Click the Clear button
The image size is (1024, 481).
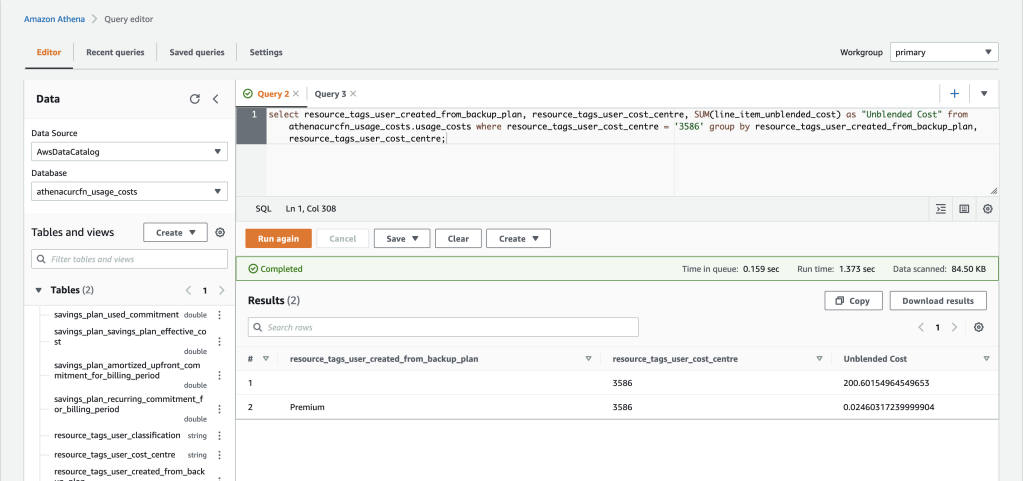pos(458,239)
